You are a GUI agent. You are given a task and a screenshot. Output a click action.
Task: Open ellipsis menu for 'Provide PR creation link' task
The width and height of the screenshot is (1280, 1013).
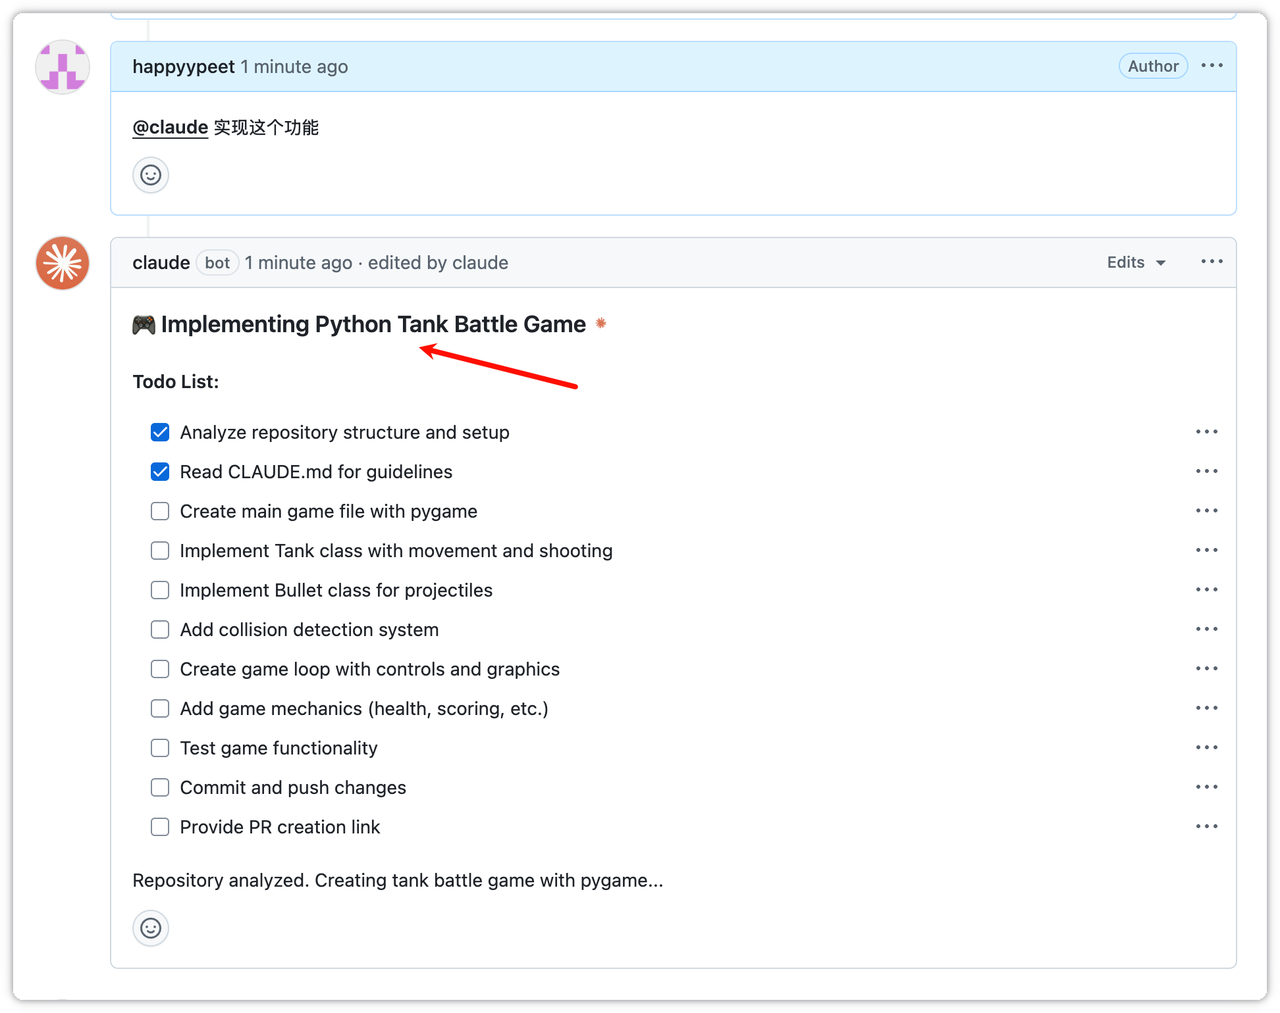point(1207,827)
